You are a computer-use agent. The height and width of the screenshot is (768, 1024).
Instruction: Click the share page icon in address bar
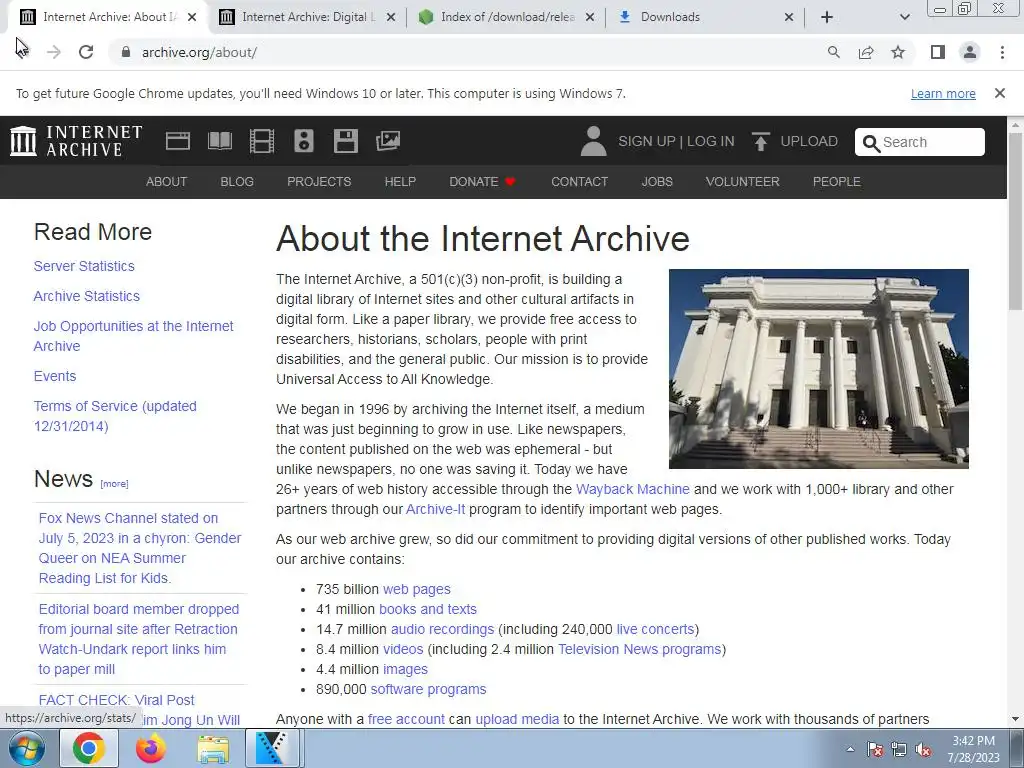point(866,52)
